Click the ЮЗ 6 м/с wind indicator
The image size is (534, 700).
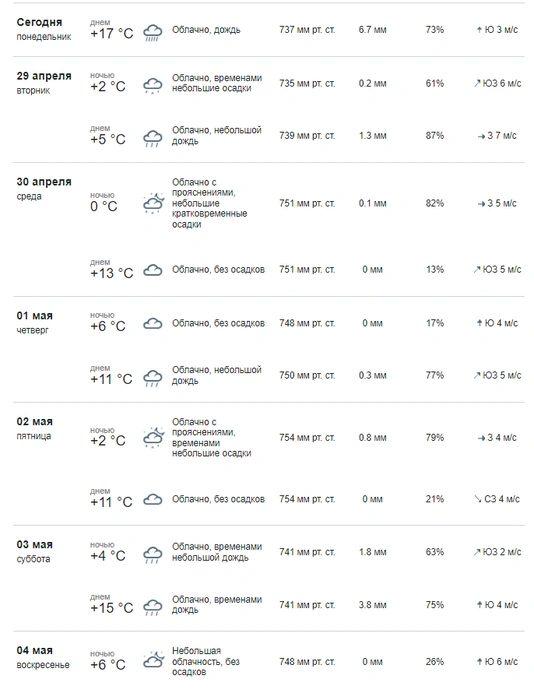click(497, 83)
